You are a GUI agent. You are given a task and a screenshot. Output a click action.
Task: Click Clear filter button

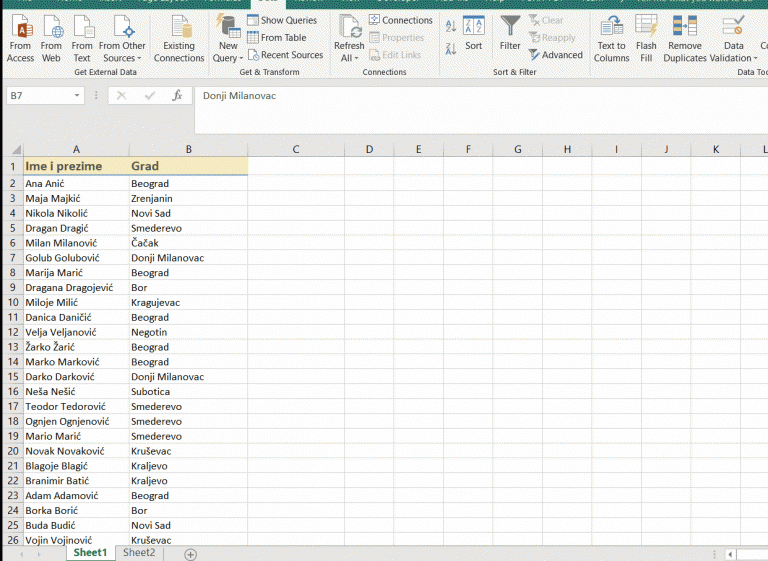(x=546, y=20)
